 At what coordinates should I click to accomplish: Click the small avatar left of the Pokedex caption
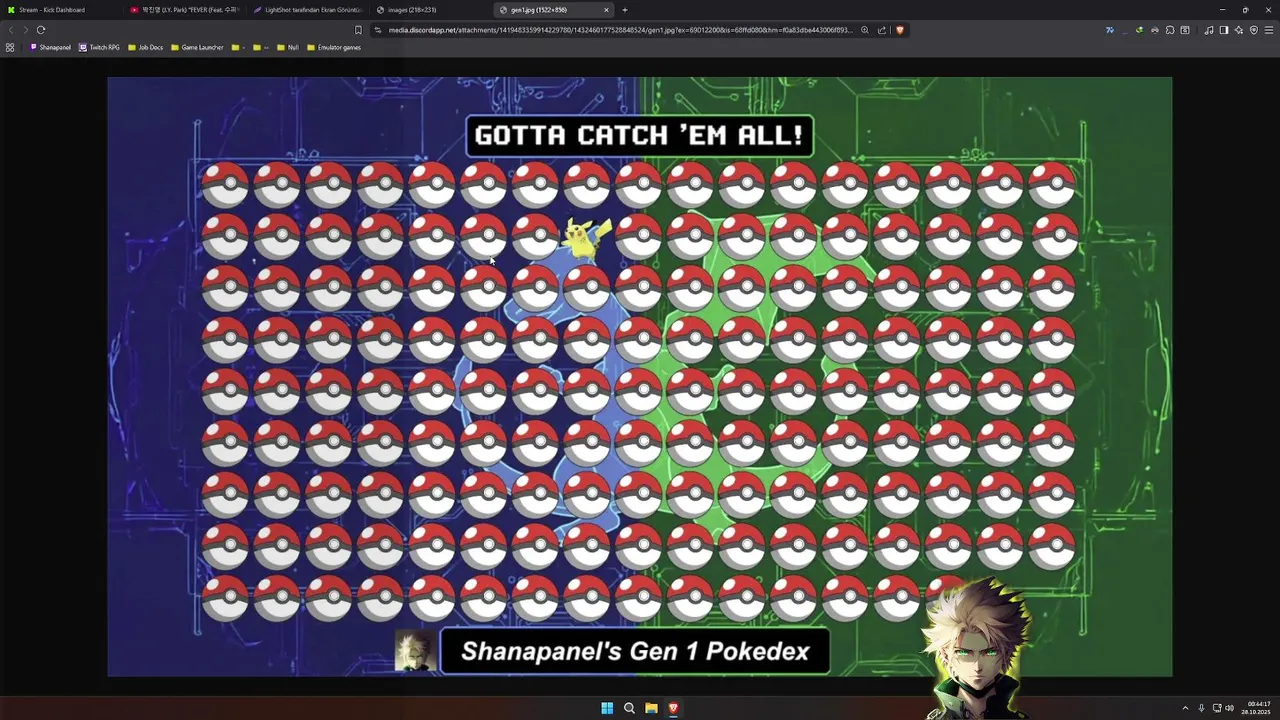coord(416,651)
